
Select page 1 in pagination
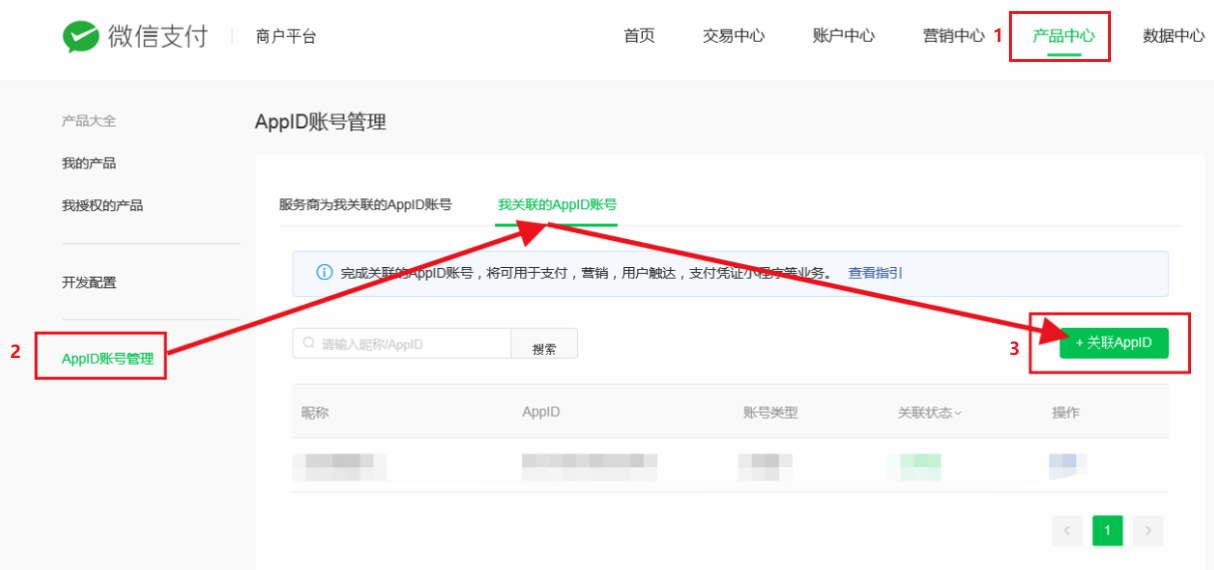(1108, 530)
